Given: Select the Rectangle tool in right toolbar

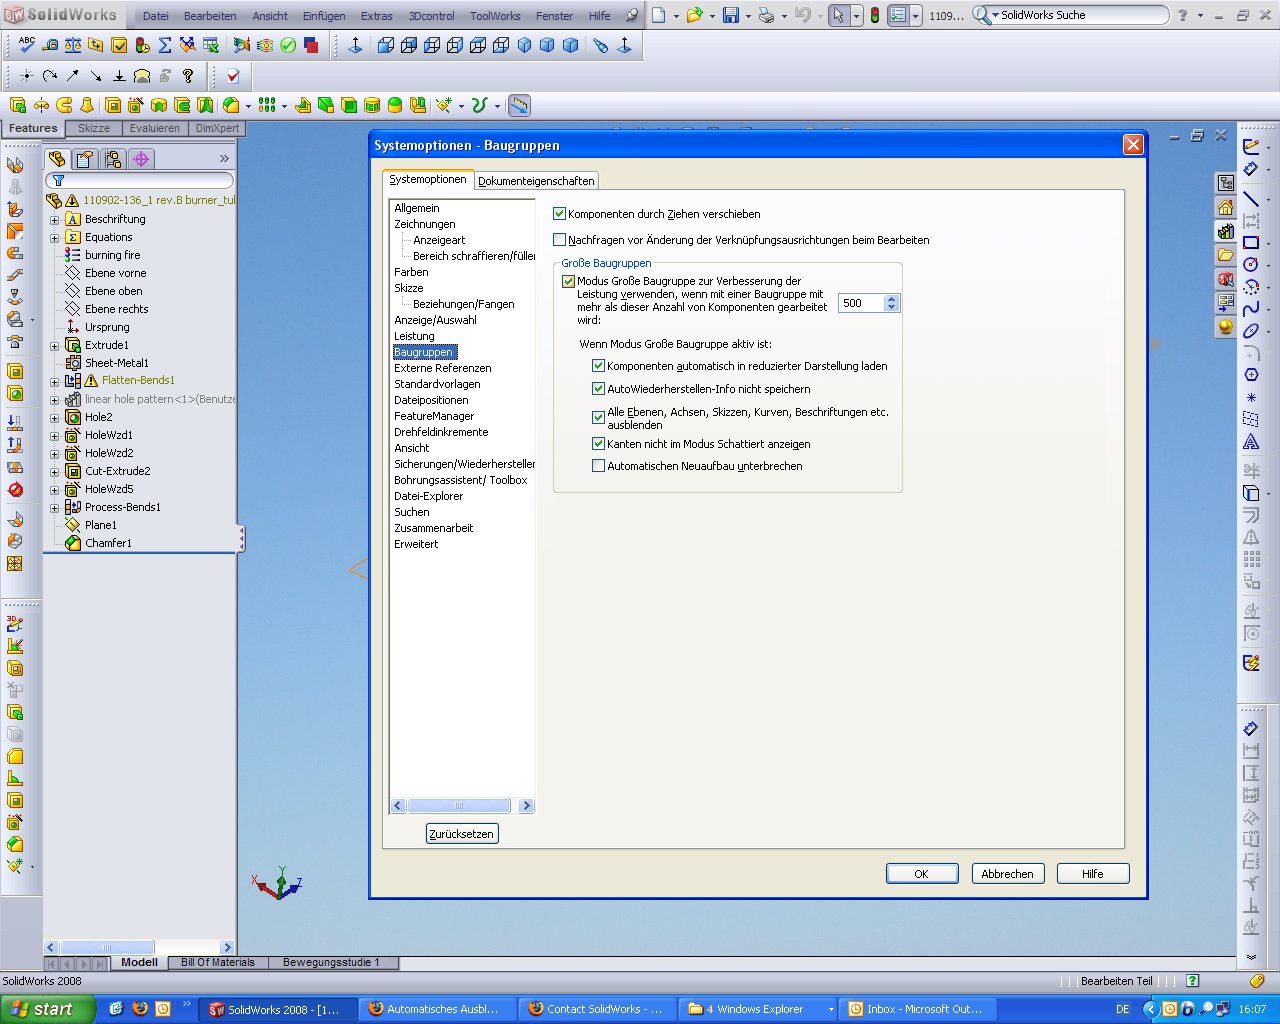Looking at the screenshot, I should click(x=1250, y=242).
